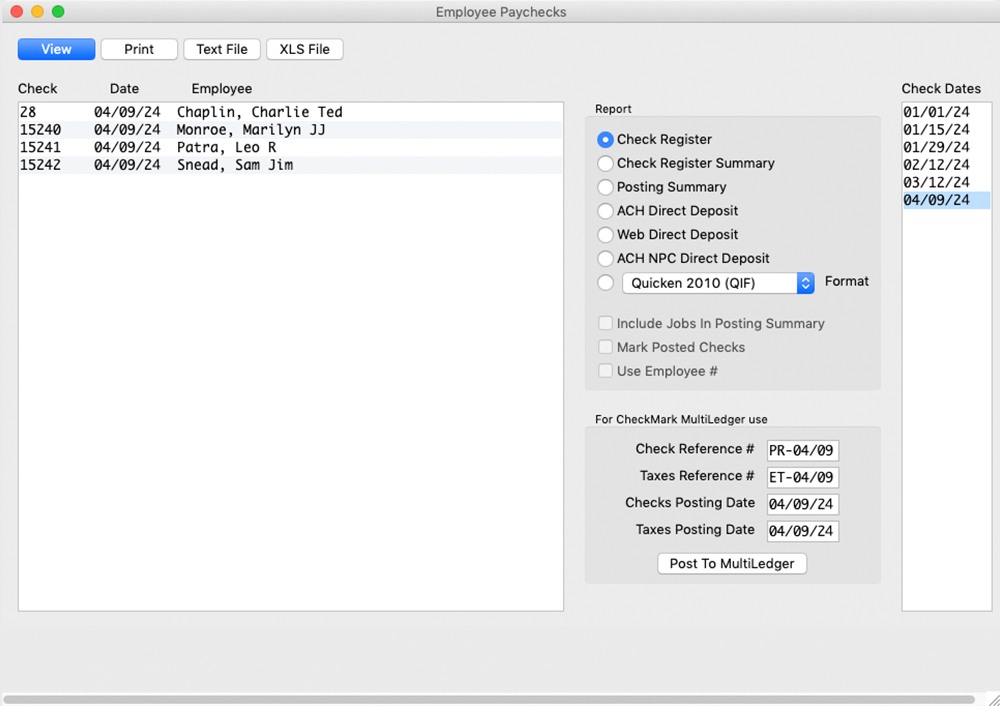Choose the ACH NPC Direct Deposit report
The width and height of the screenshot is (1000, 706).
(x=605, y=258)
